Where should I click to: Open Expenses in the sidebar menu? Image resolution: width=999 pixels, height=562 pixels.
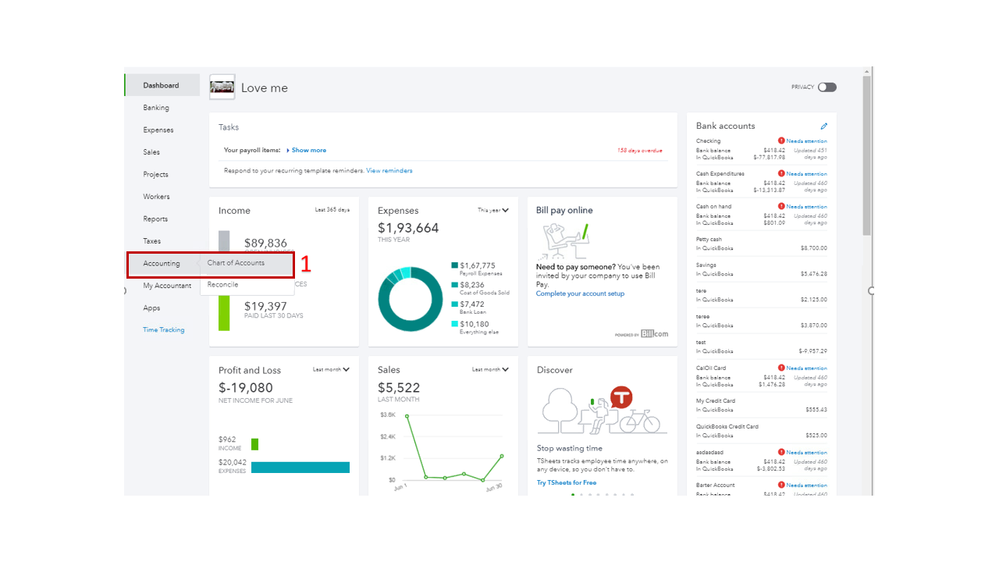point(158,130)
